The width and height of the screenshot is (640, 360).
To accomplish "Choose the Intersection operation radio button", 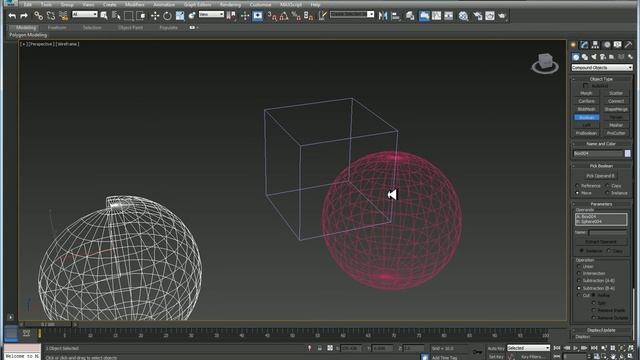I will pyautogui.click(x=579, y=273).
